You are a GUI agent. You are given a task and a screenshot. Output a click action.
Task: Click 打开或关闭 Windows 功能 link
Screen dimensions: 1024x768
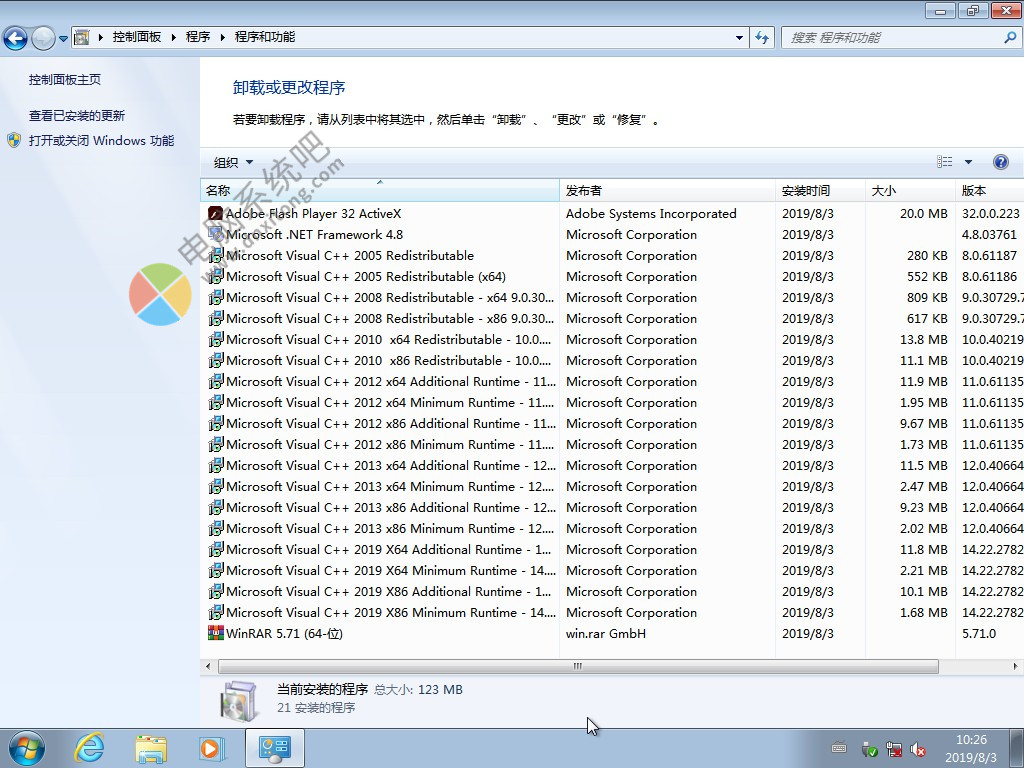(101, 141)
